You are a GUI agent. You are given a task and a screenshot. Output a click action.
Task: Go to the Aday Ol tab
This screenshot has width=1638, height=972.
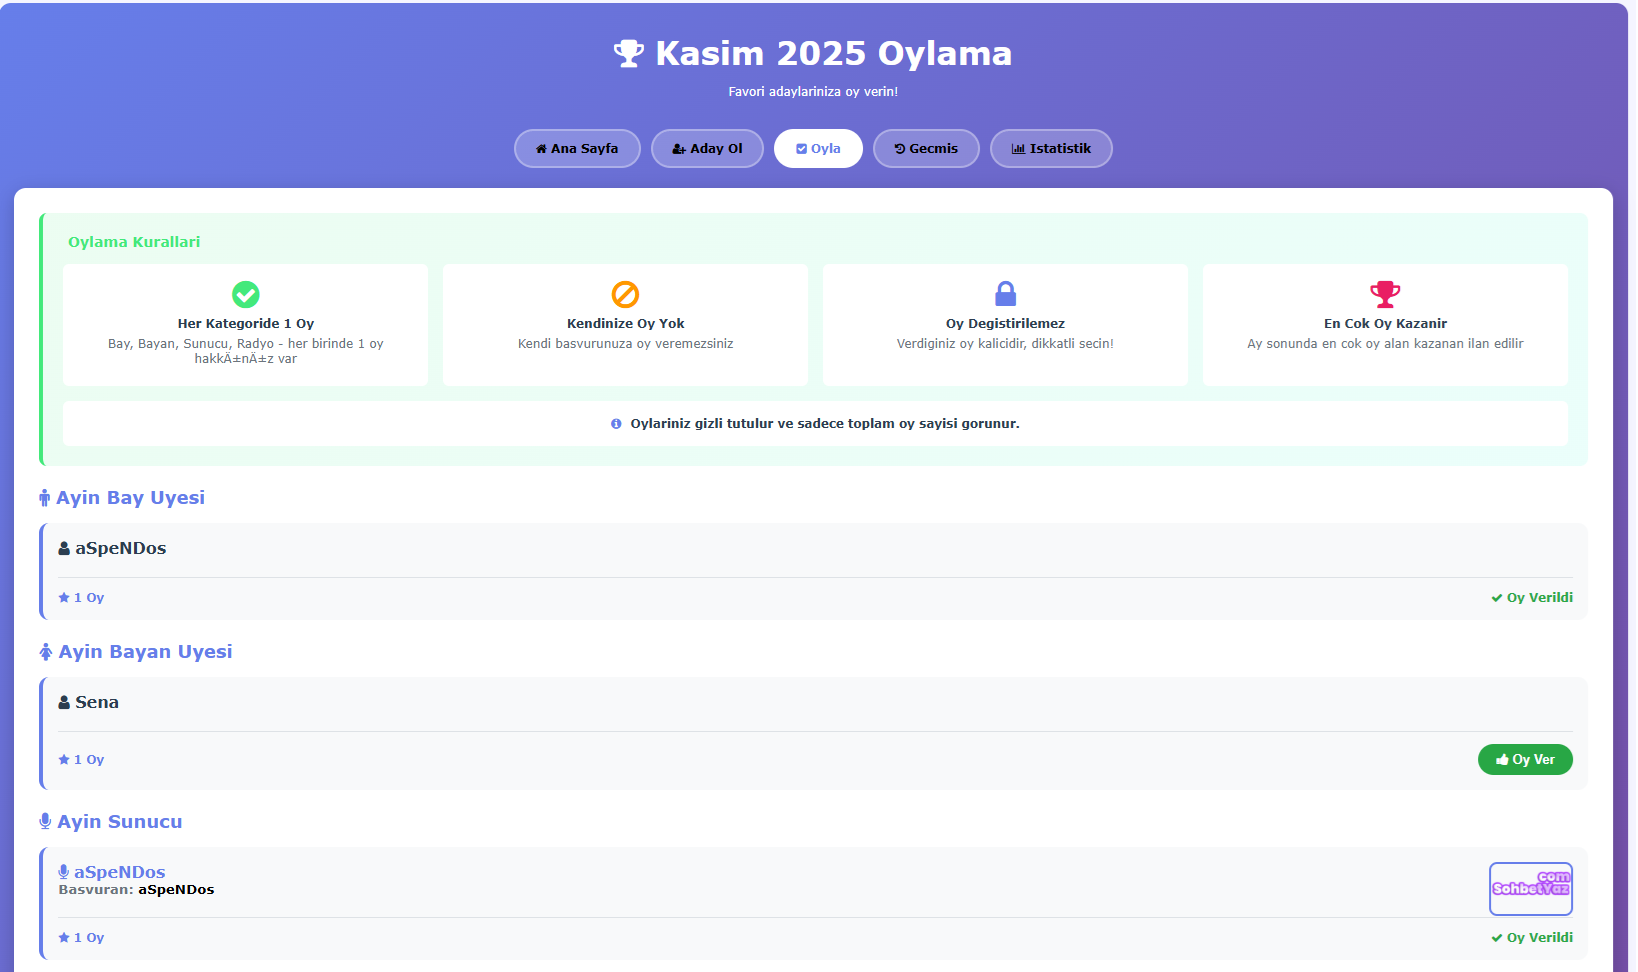coord(707,149)
